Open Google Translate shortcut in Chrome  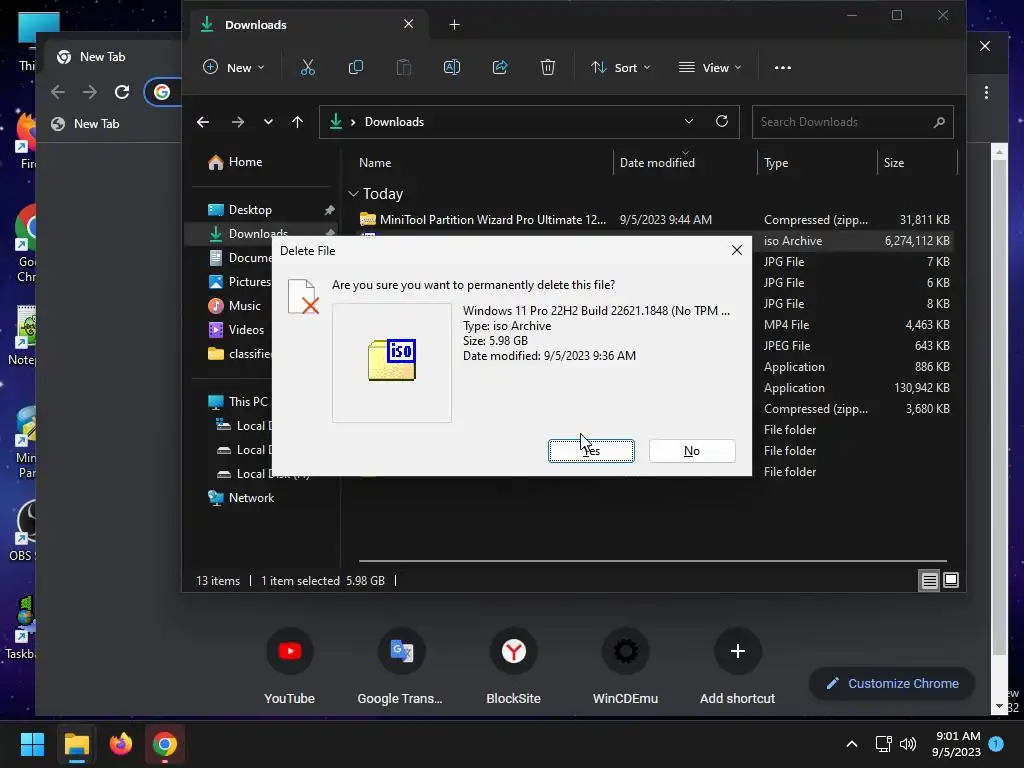point(400,666)
